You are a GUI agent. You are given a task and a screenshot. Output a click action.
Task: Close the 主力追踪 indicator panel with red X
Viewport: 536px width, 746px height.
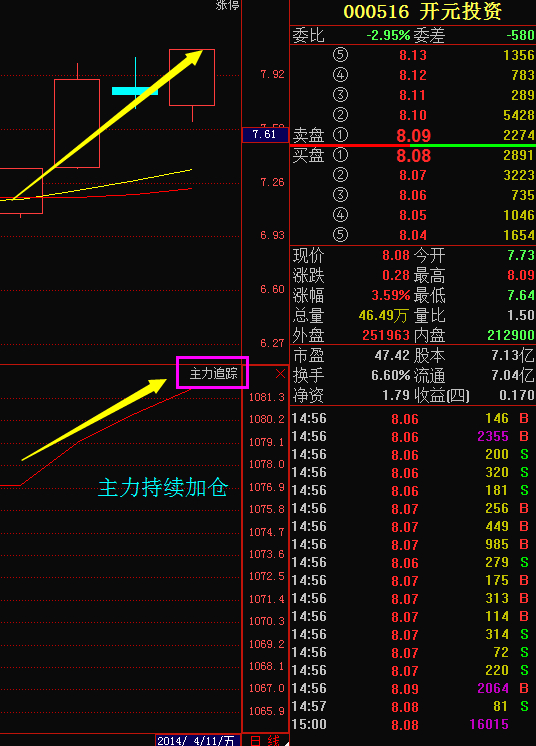pyautogui.click(x=280, y=374)
